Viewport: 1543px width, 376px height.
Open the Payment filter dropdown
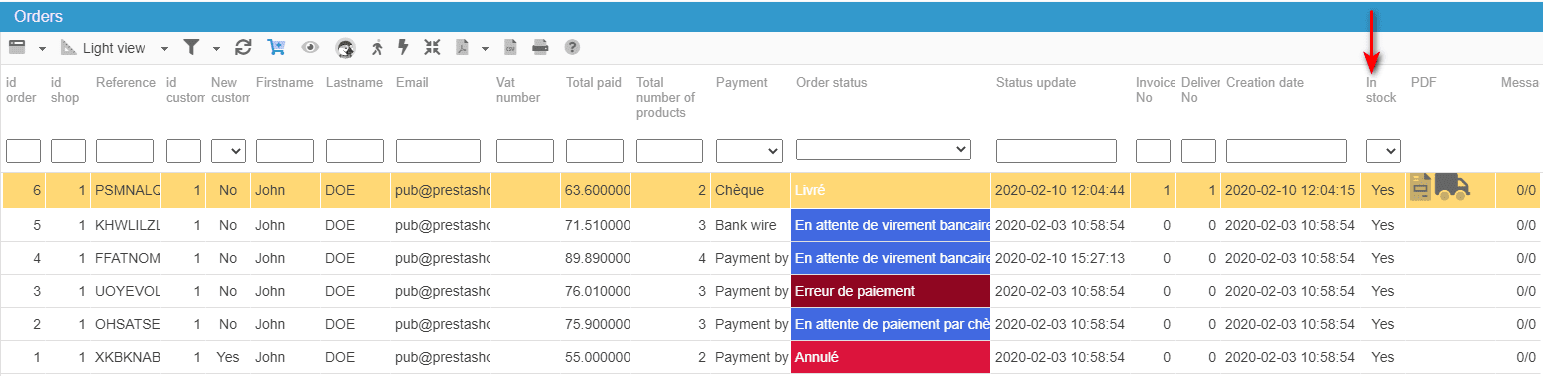749,150
